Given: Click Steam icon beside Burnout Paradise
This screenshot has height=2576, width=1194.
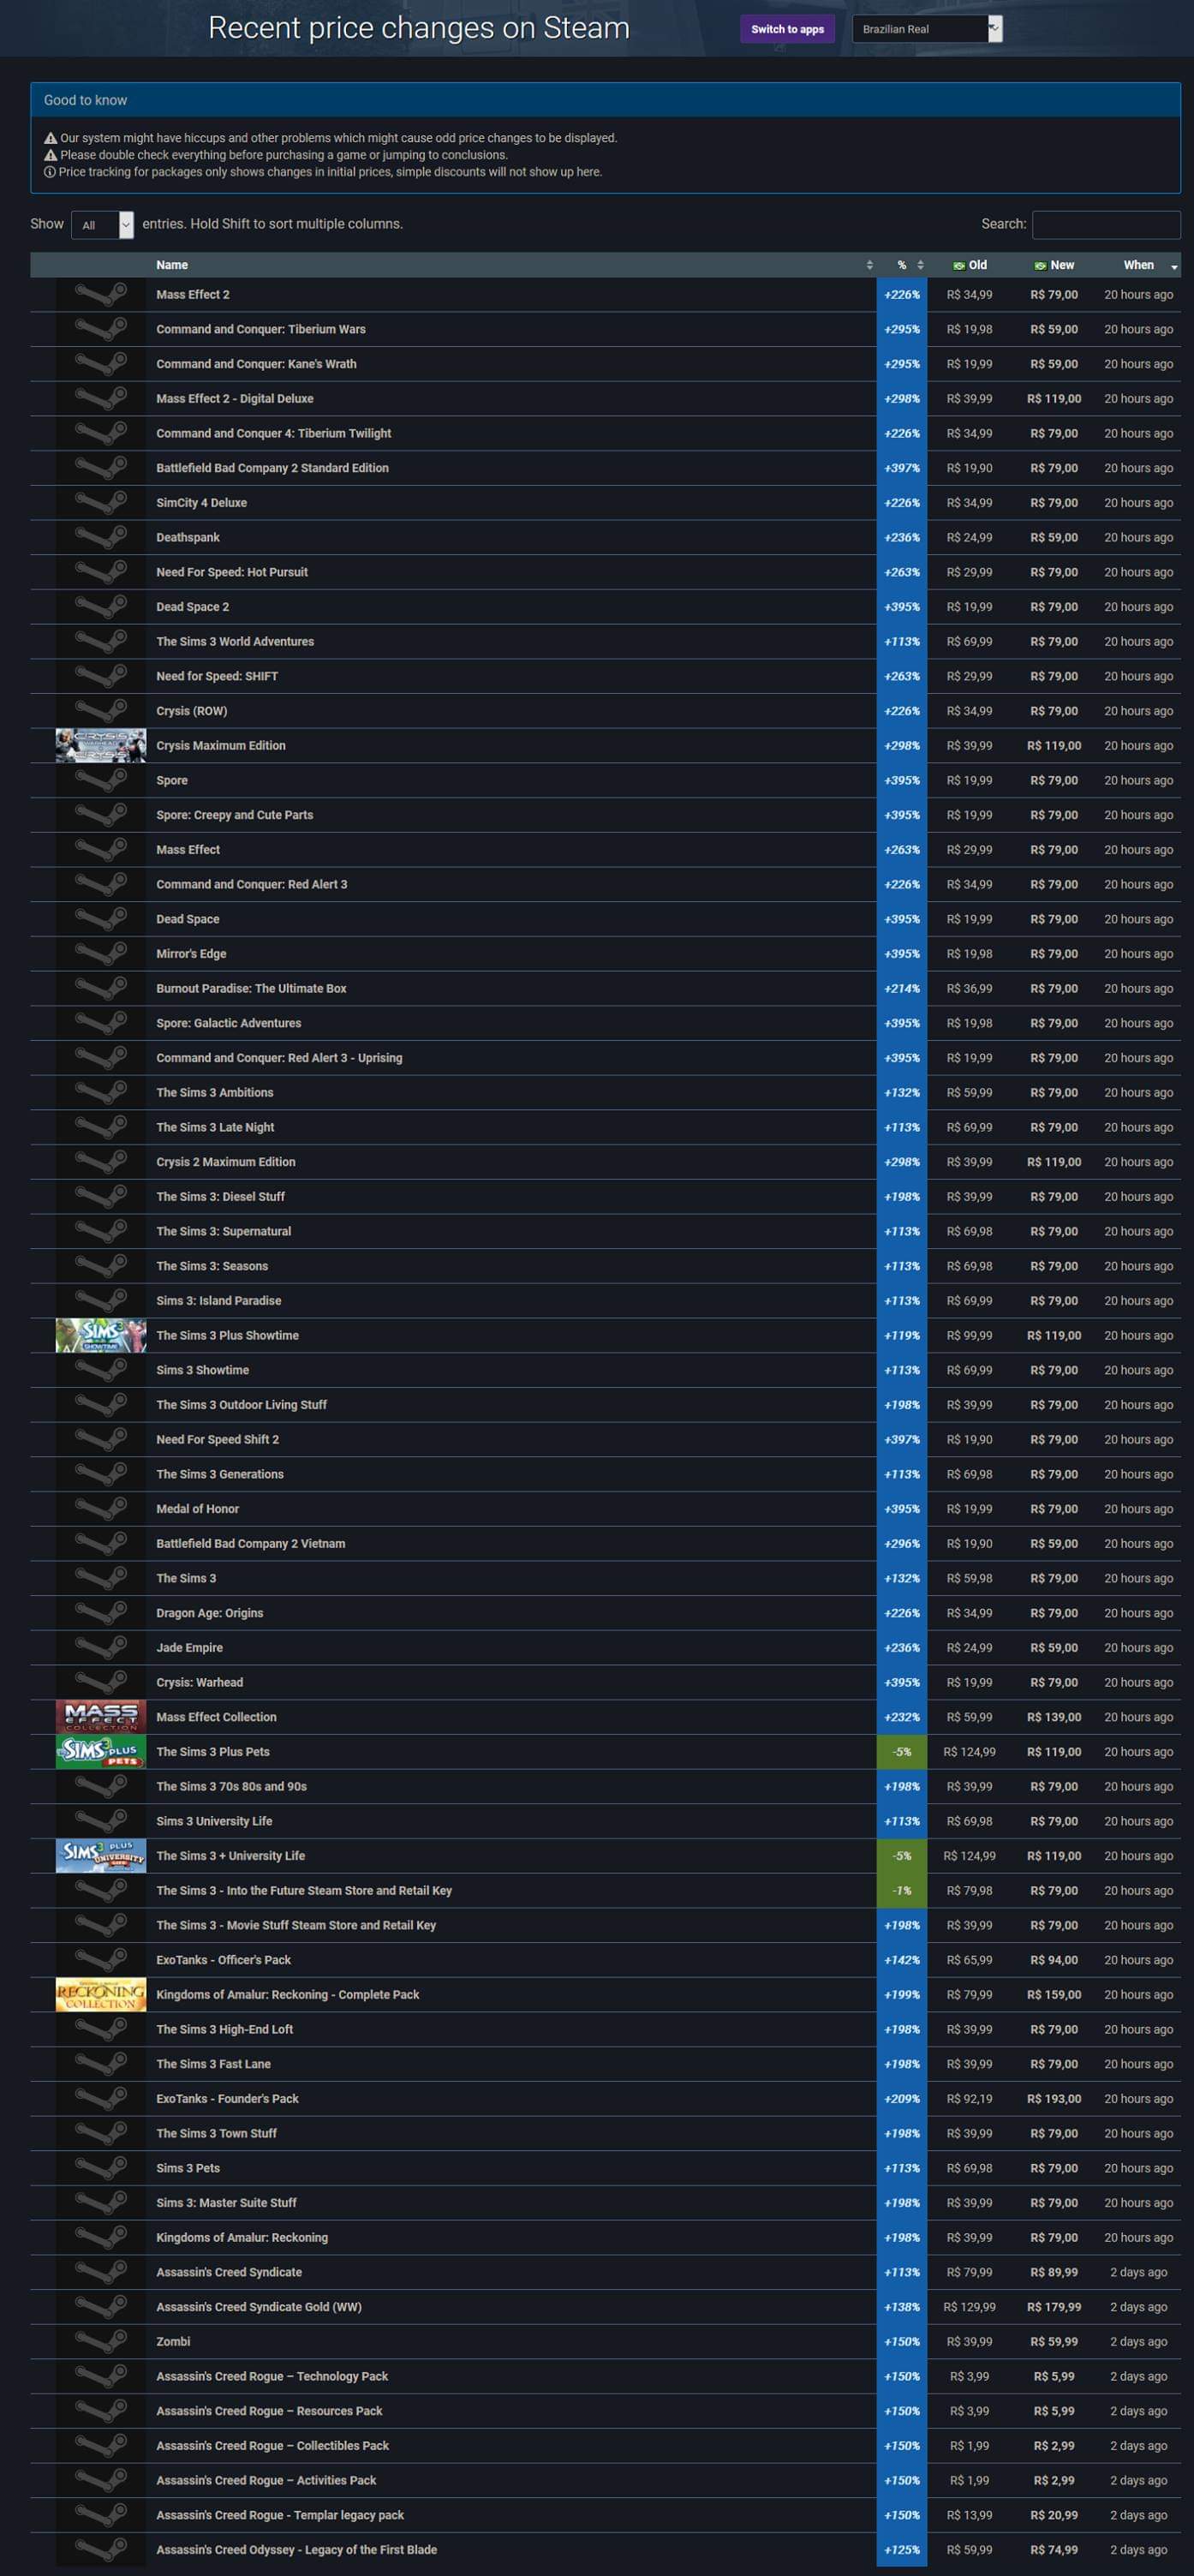Looking at the screenshot, I should pyautogui.click(x=101, y=989).
